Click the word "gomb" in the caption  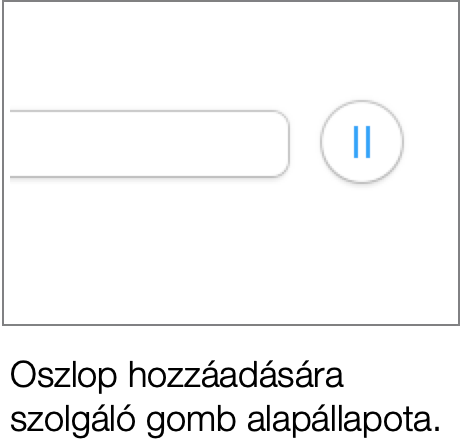pos(191,421)
